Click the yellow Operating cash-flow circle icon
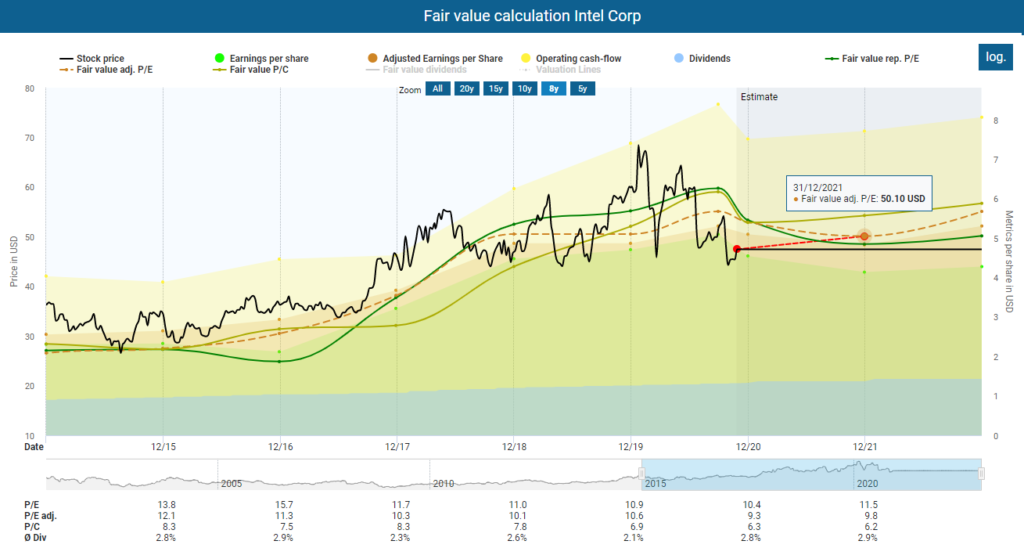 pyautogui.click(x=526, y=58)
